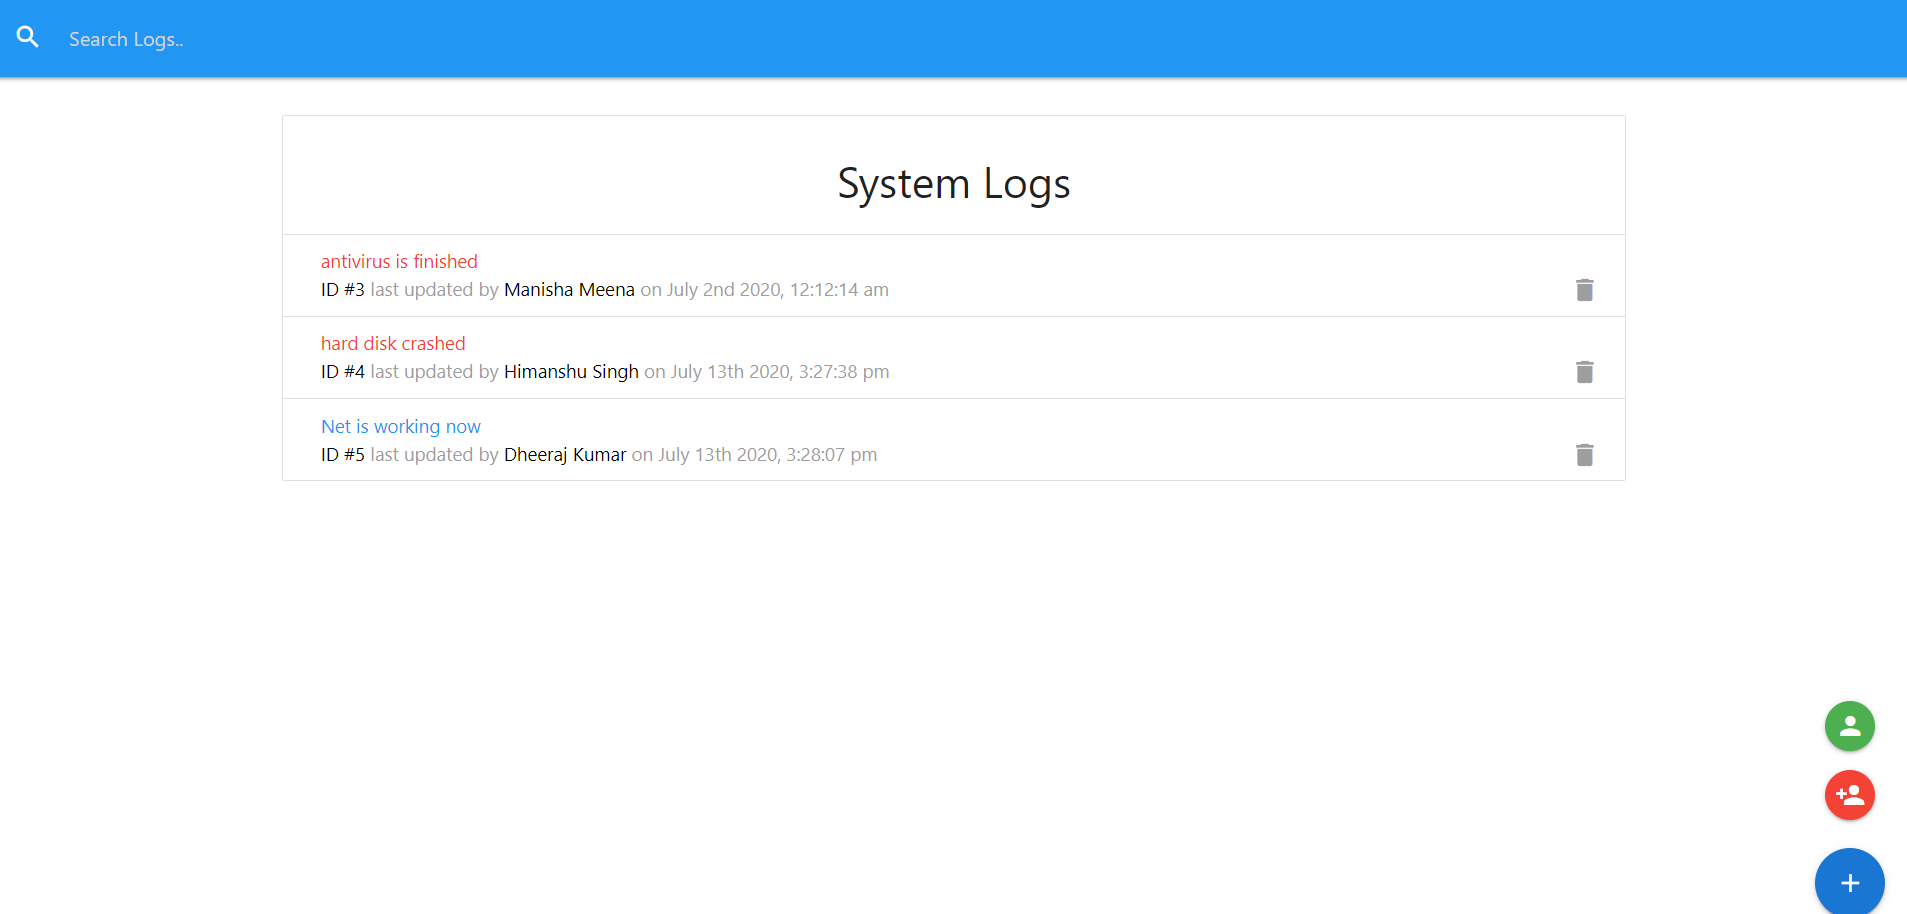Delete the 'Net is working now' log entry
Screen dimensions: 1907x914
(1583, 455)
